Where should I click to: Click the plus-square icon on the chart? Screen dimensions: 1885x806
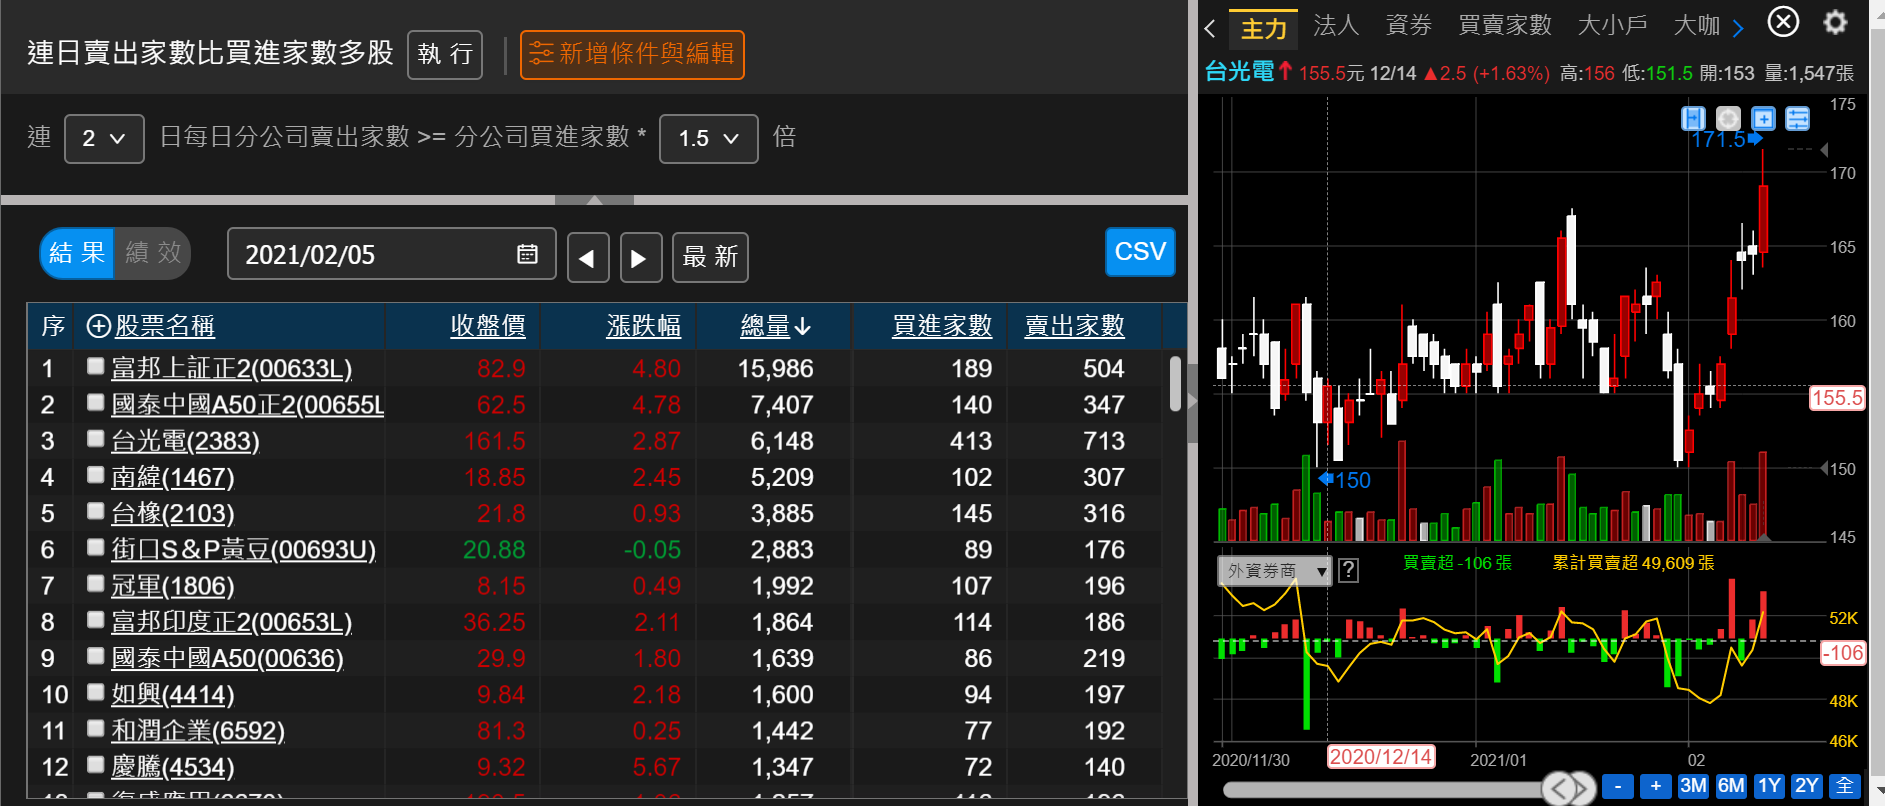1763,118
